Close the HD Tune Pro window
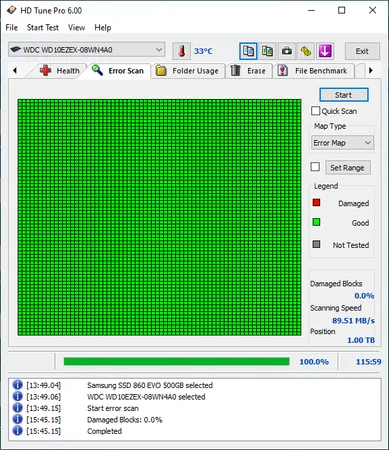Image resolution: width=389 pixels, height=450 pixels. pos(372,10)
